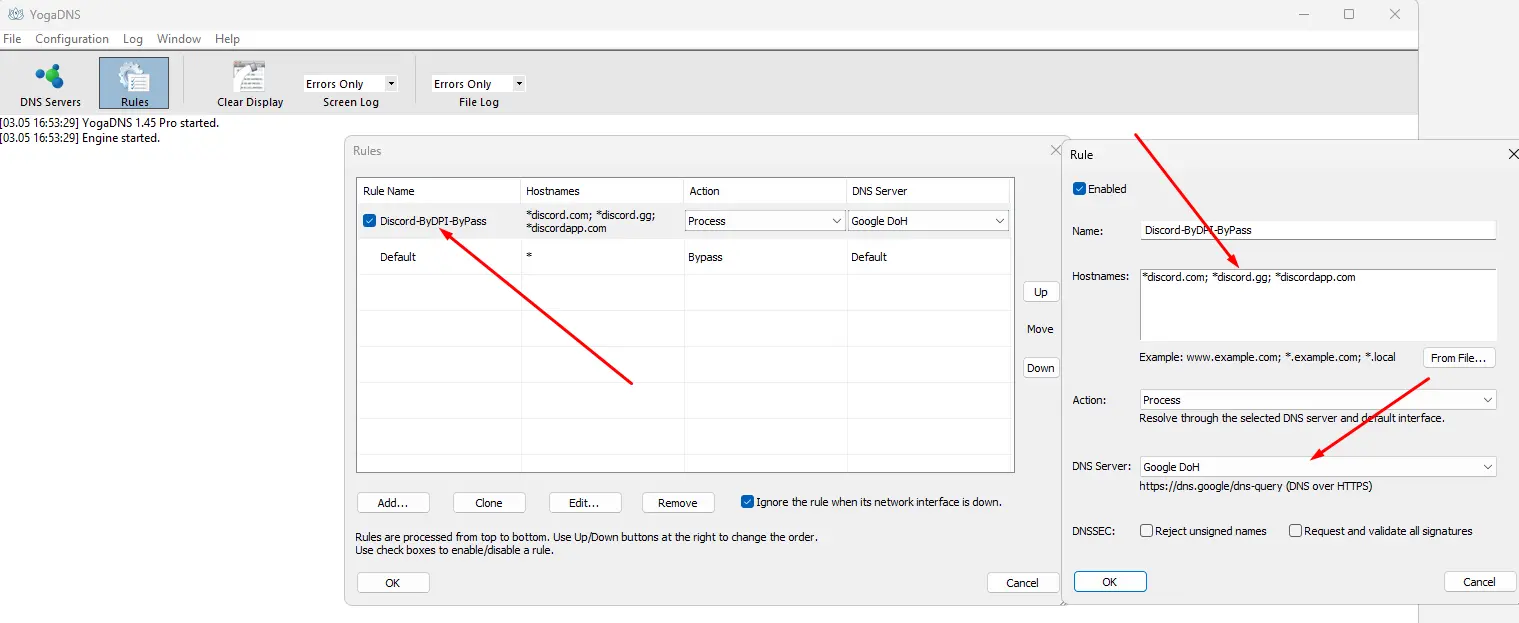Click the Edit... button
Viewport: 1519px width, 623px height.
click(x=585, y=503)
